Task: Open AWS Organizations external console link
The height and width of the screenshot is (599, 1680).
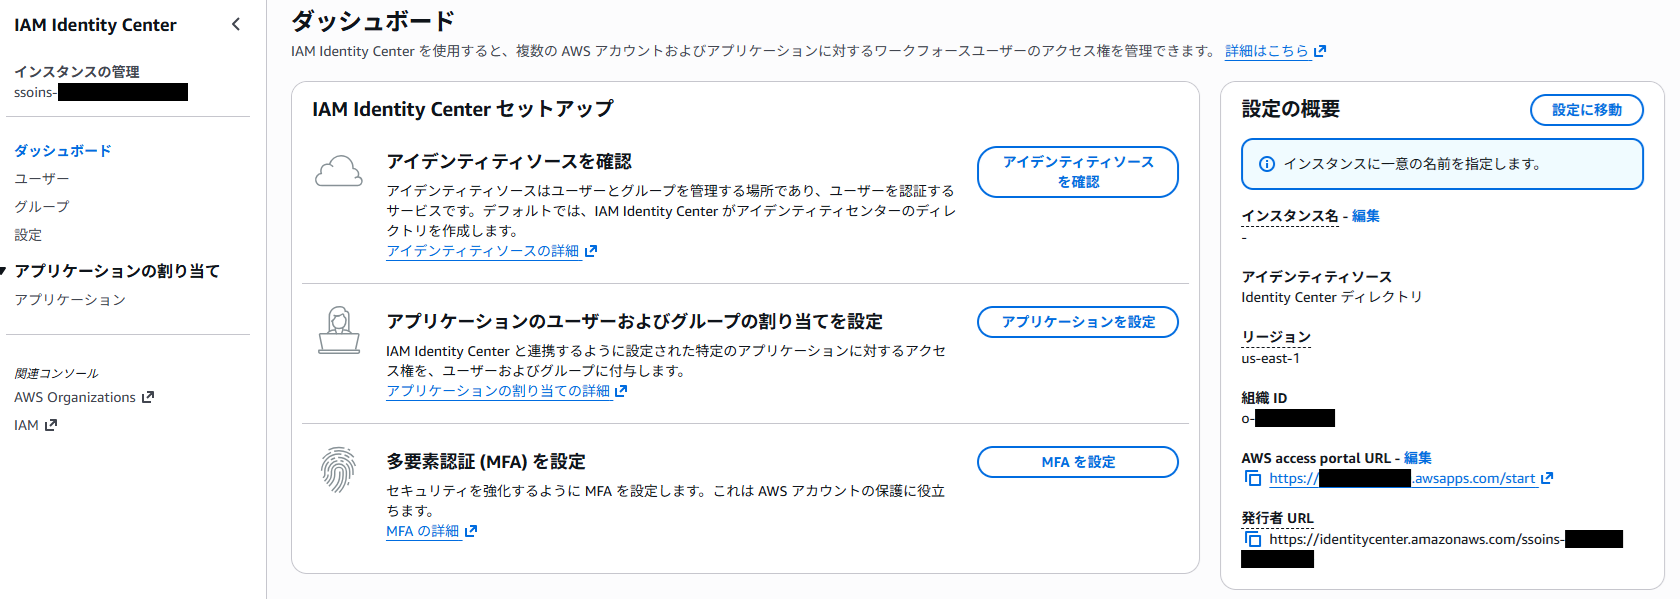Action: coord(84,397)
